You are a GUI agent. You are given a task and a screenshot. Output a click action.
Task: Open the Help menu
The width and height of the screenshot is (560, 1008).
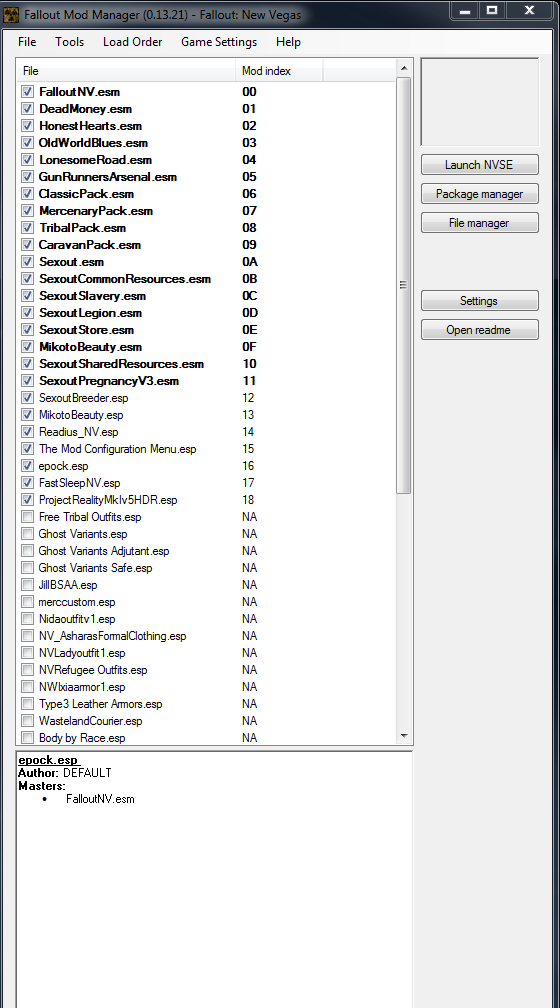pos(288,42)
